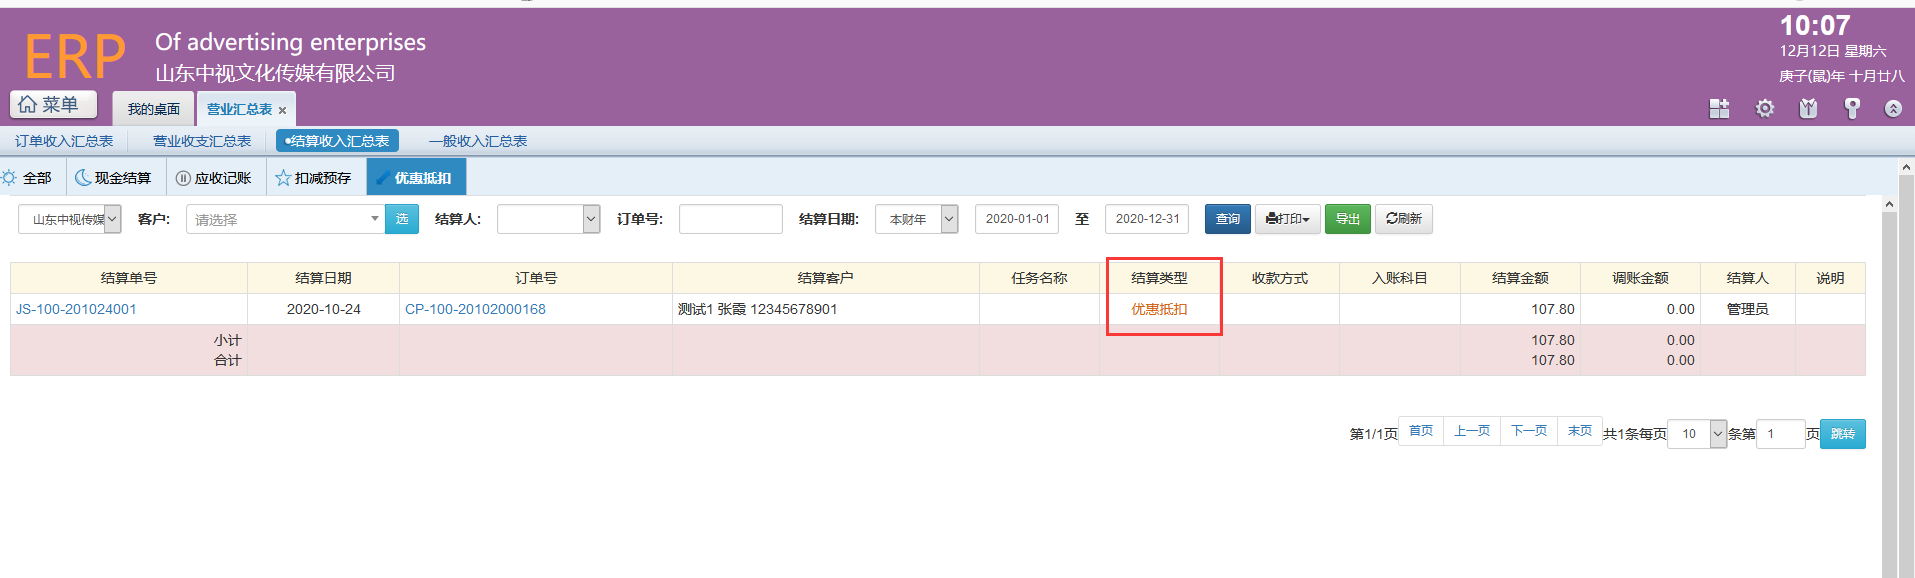The image size is (1915, 578).
Task: Click the 刷新 refresh button
Action: pos(1404,219)
